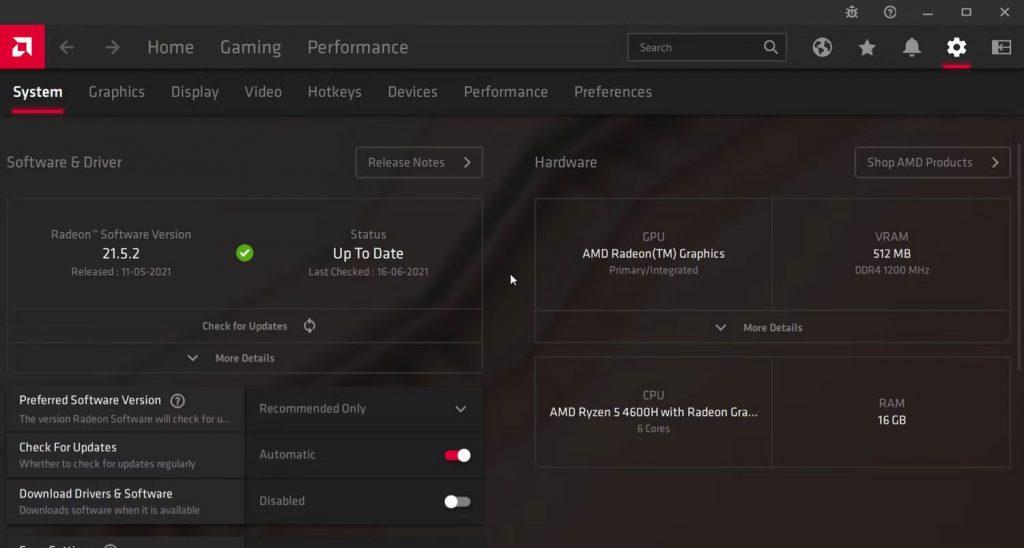Image resolution: width=1024 pixels, height=548 pixels.
Task: Switch to the Graphics tab
Action: [x=116, y=92]
